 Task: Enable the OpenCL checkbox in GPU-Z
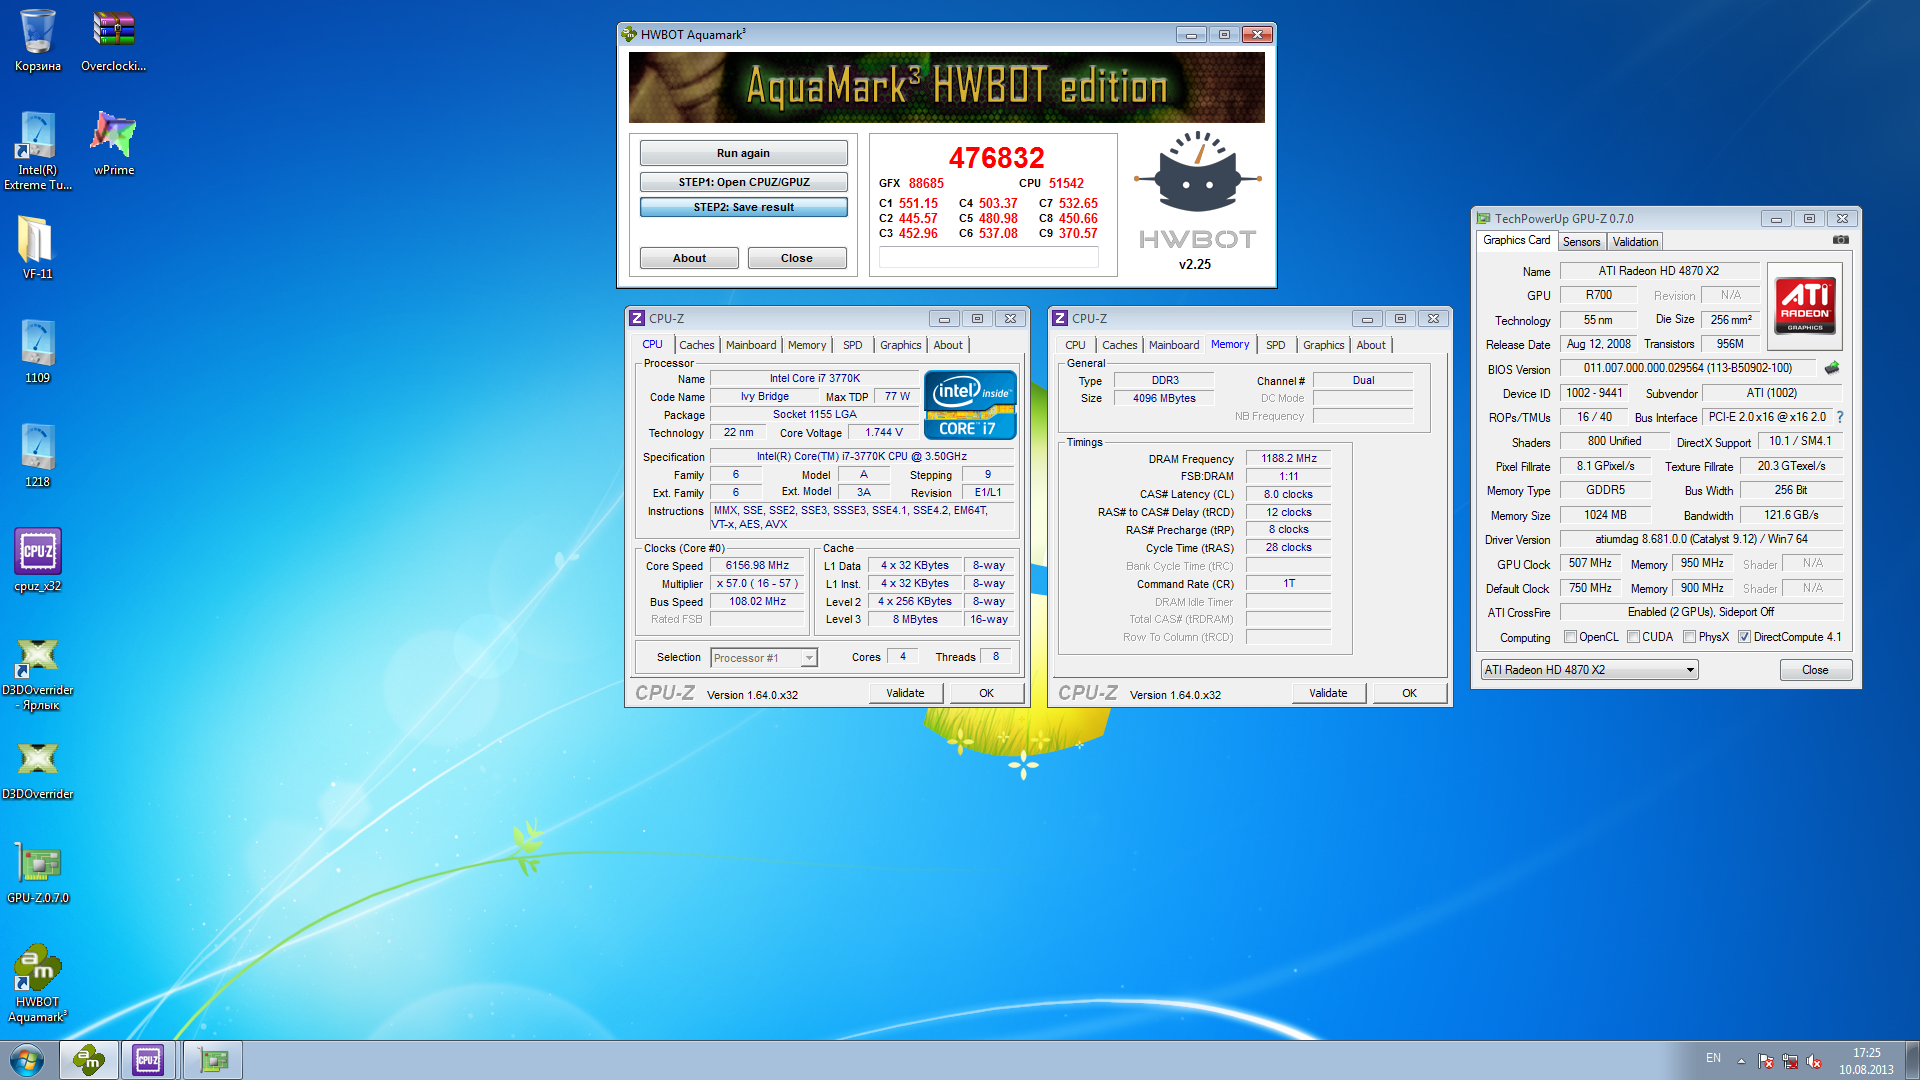1570,637
